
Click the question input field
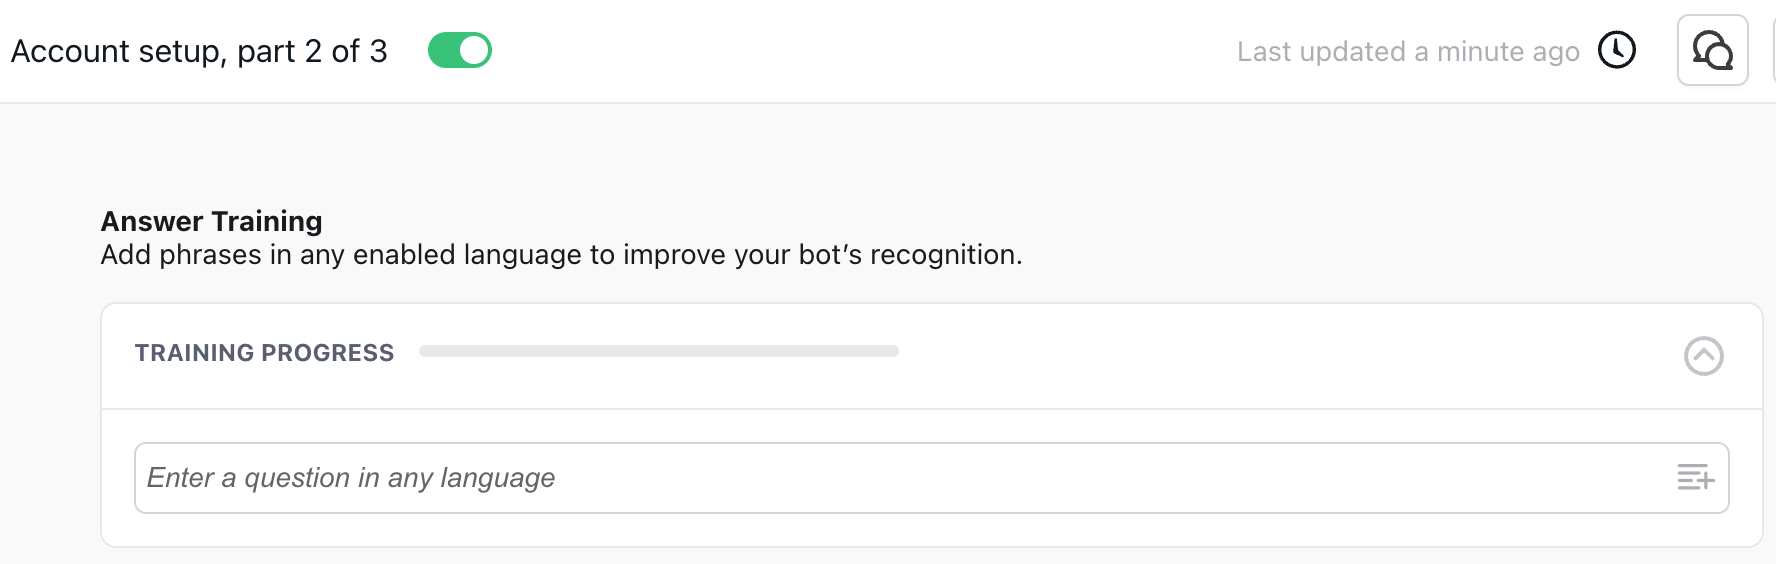tap(900, 478)
